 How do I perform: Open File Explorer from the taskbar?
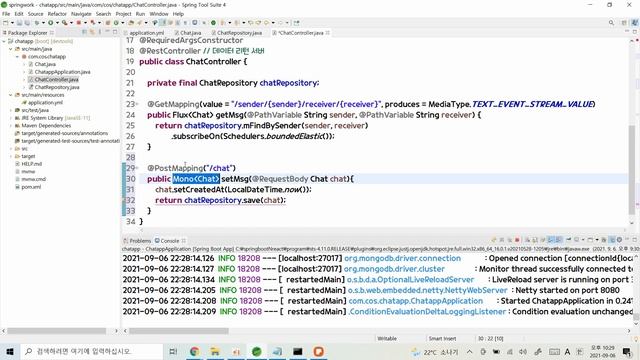click(x=215, y=351)
